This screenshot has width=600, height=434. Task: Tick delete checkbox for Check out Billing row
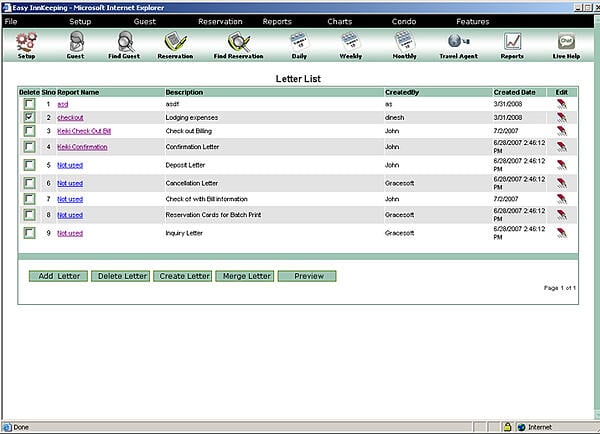click(29, 131)
